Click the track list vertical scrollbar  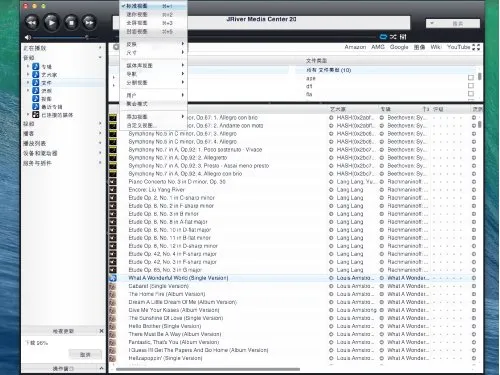(x=480, y=124)
